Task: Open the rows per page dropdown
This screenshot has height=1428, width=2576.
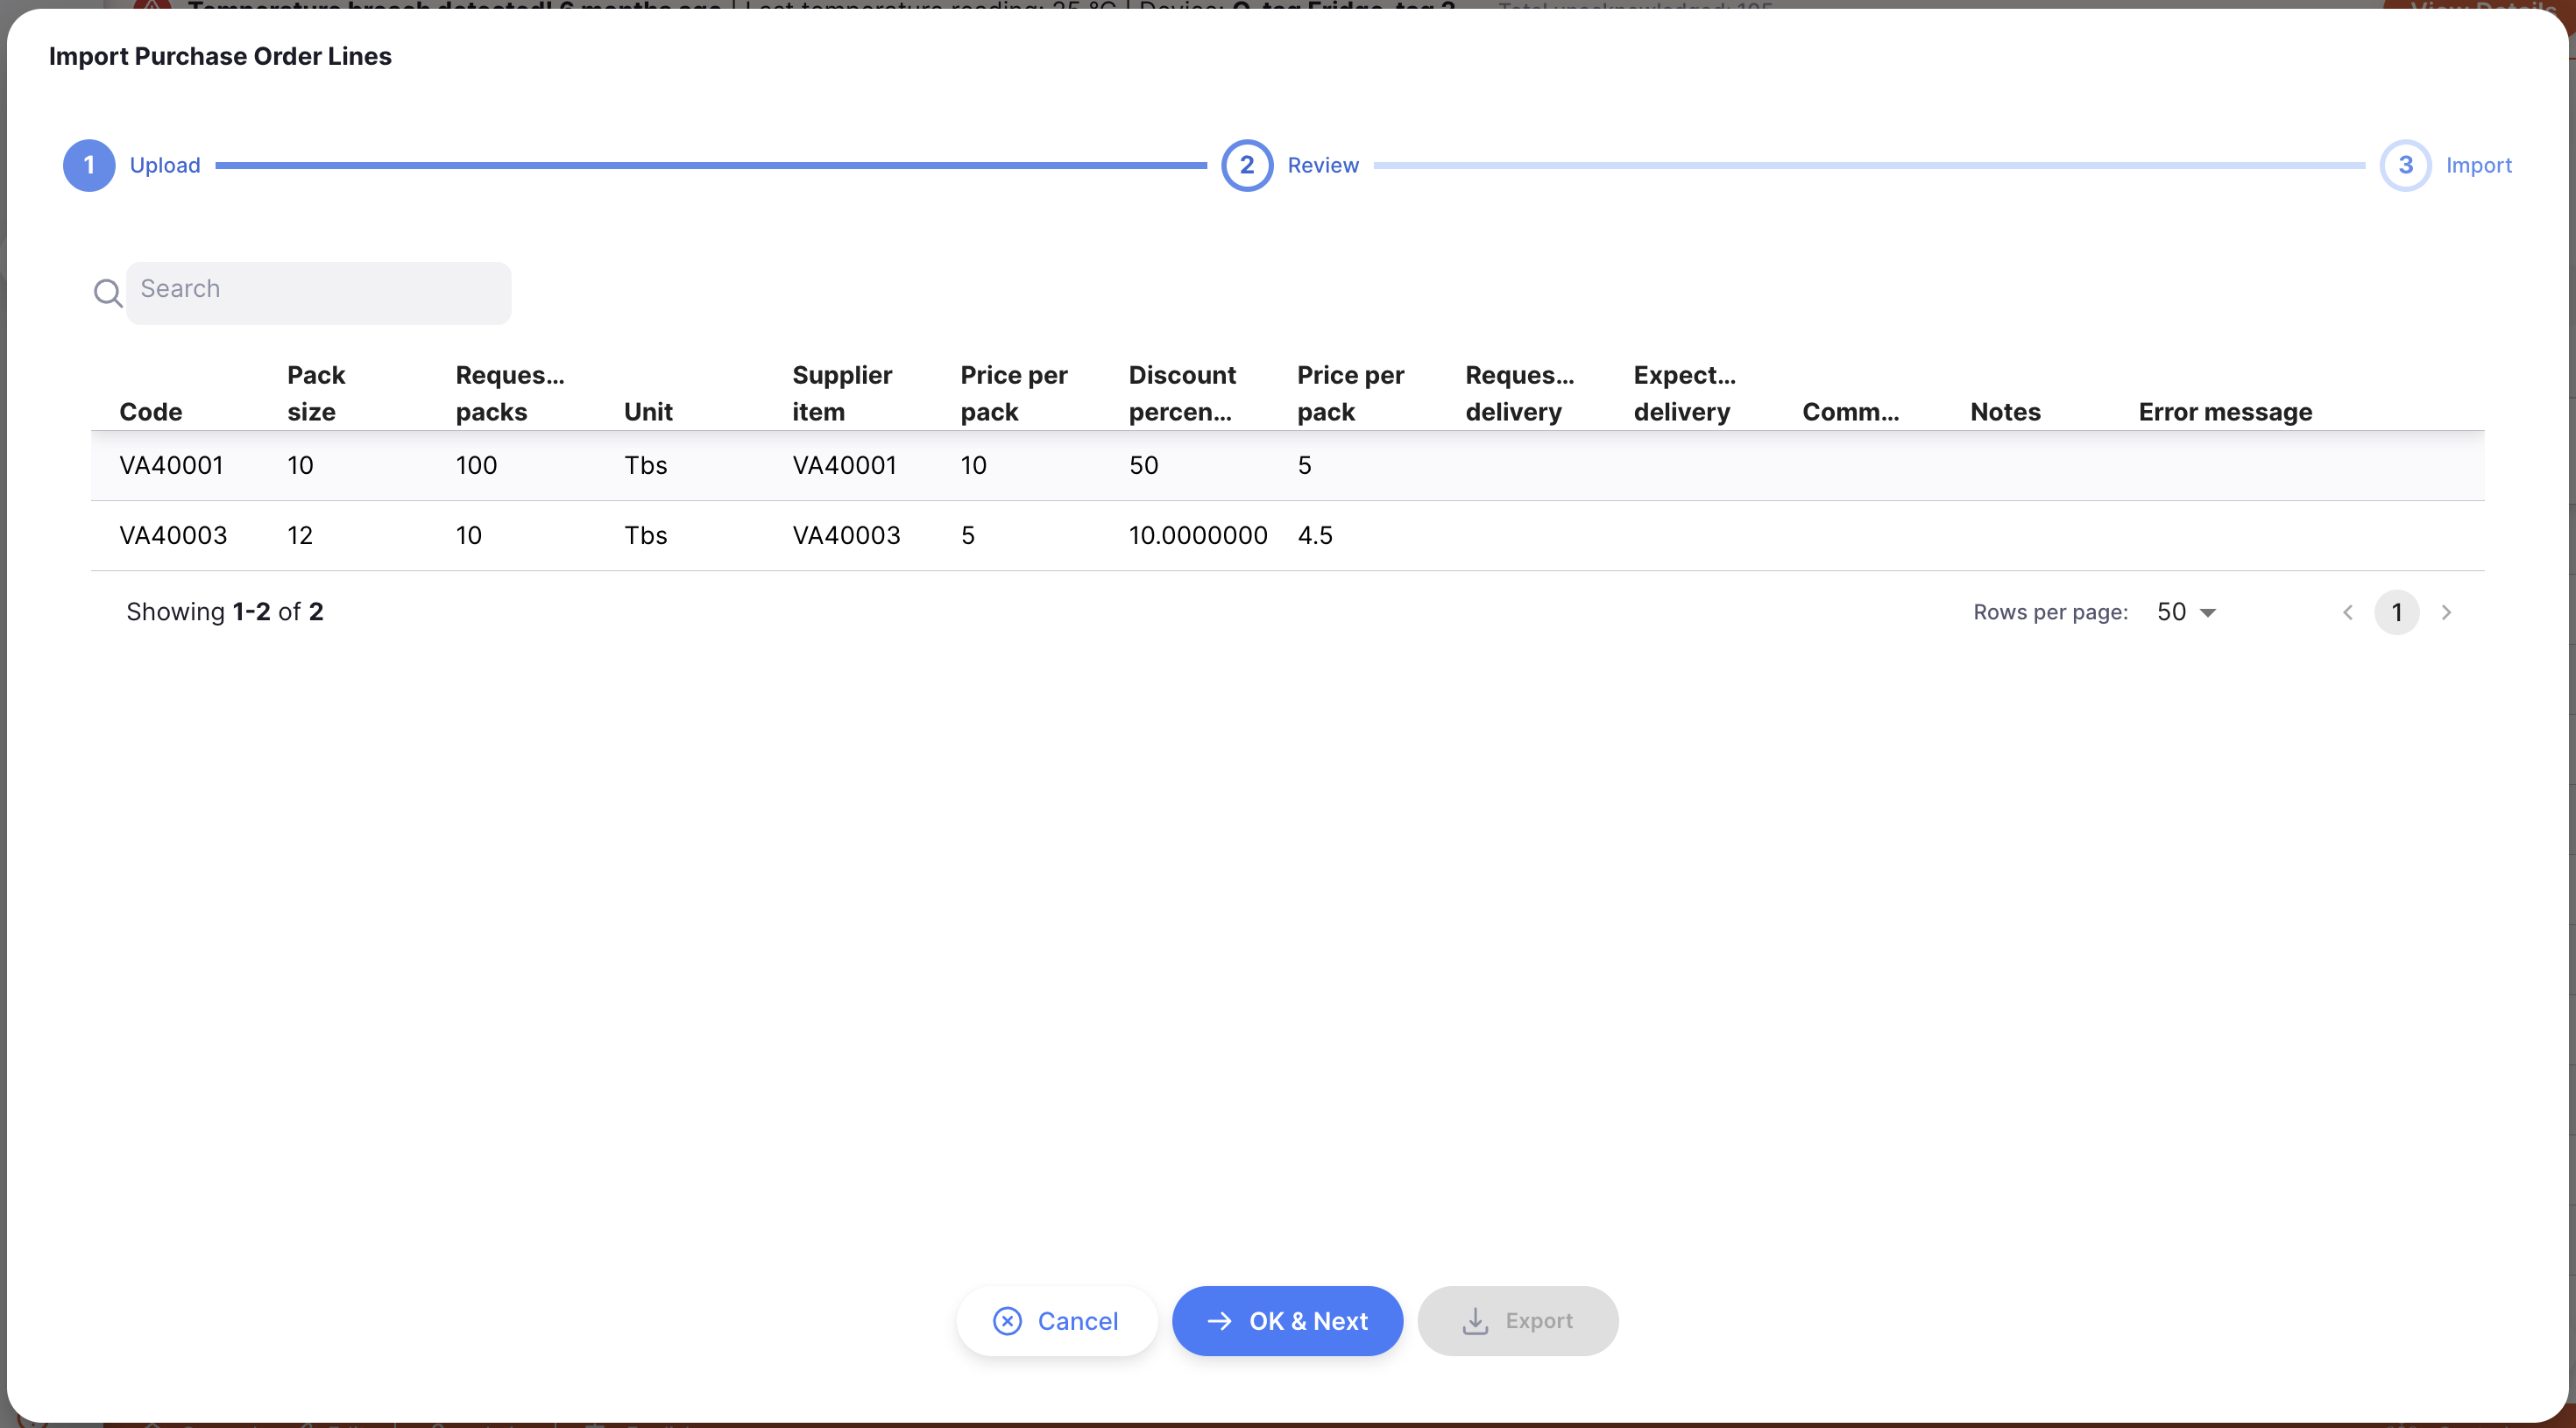Action: click(2186, 612)
